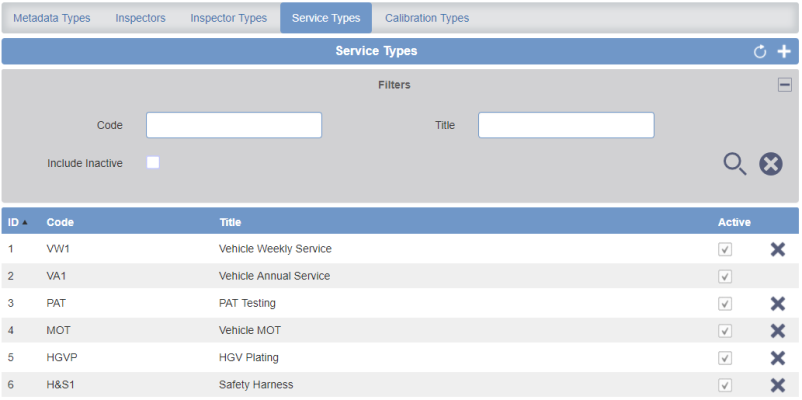Select the HGVP code cell
This screenshot has width=802, height=400.
point(62,358)
